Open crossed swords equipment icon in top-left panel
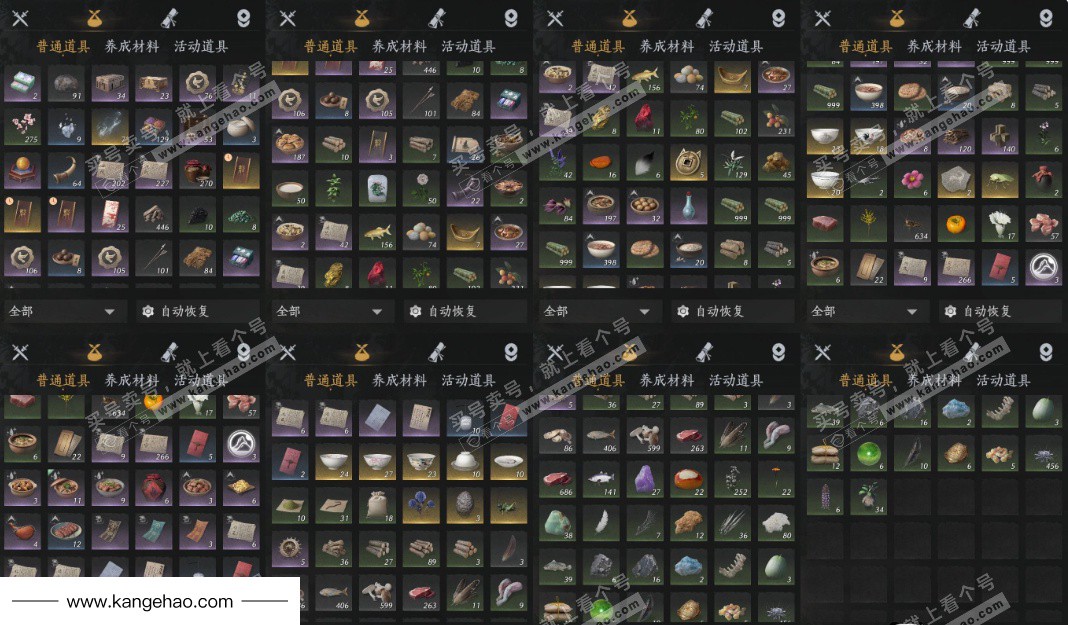This screenshot has height=625, width=1068. pos(20,18)
